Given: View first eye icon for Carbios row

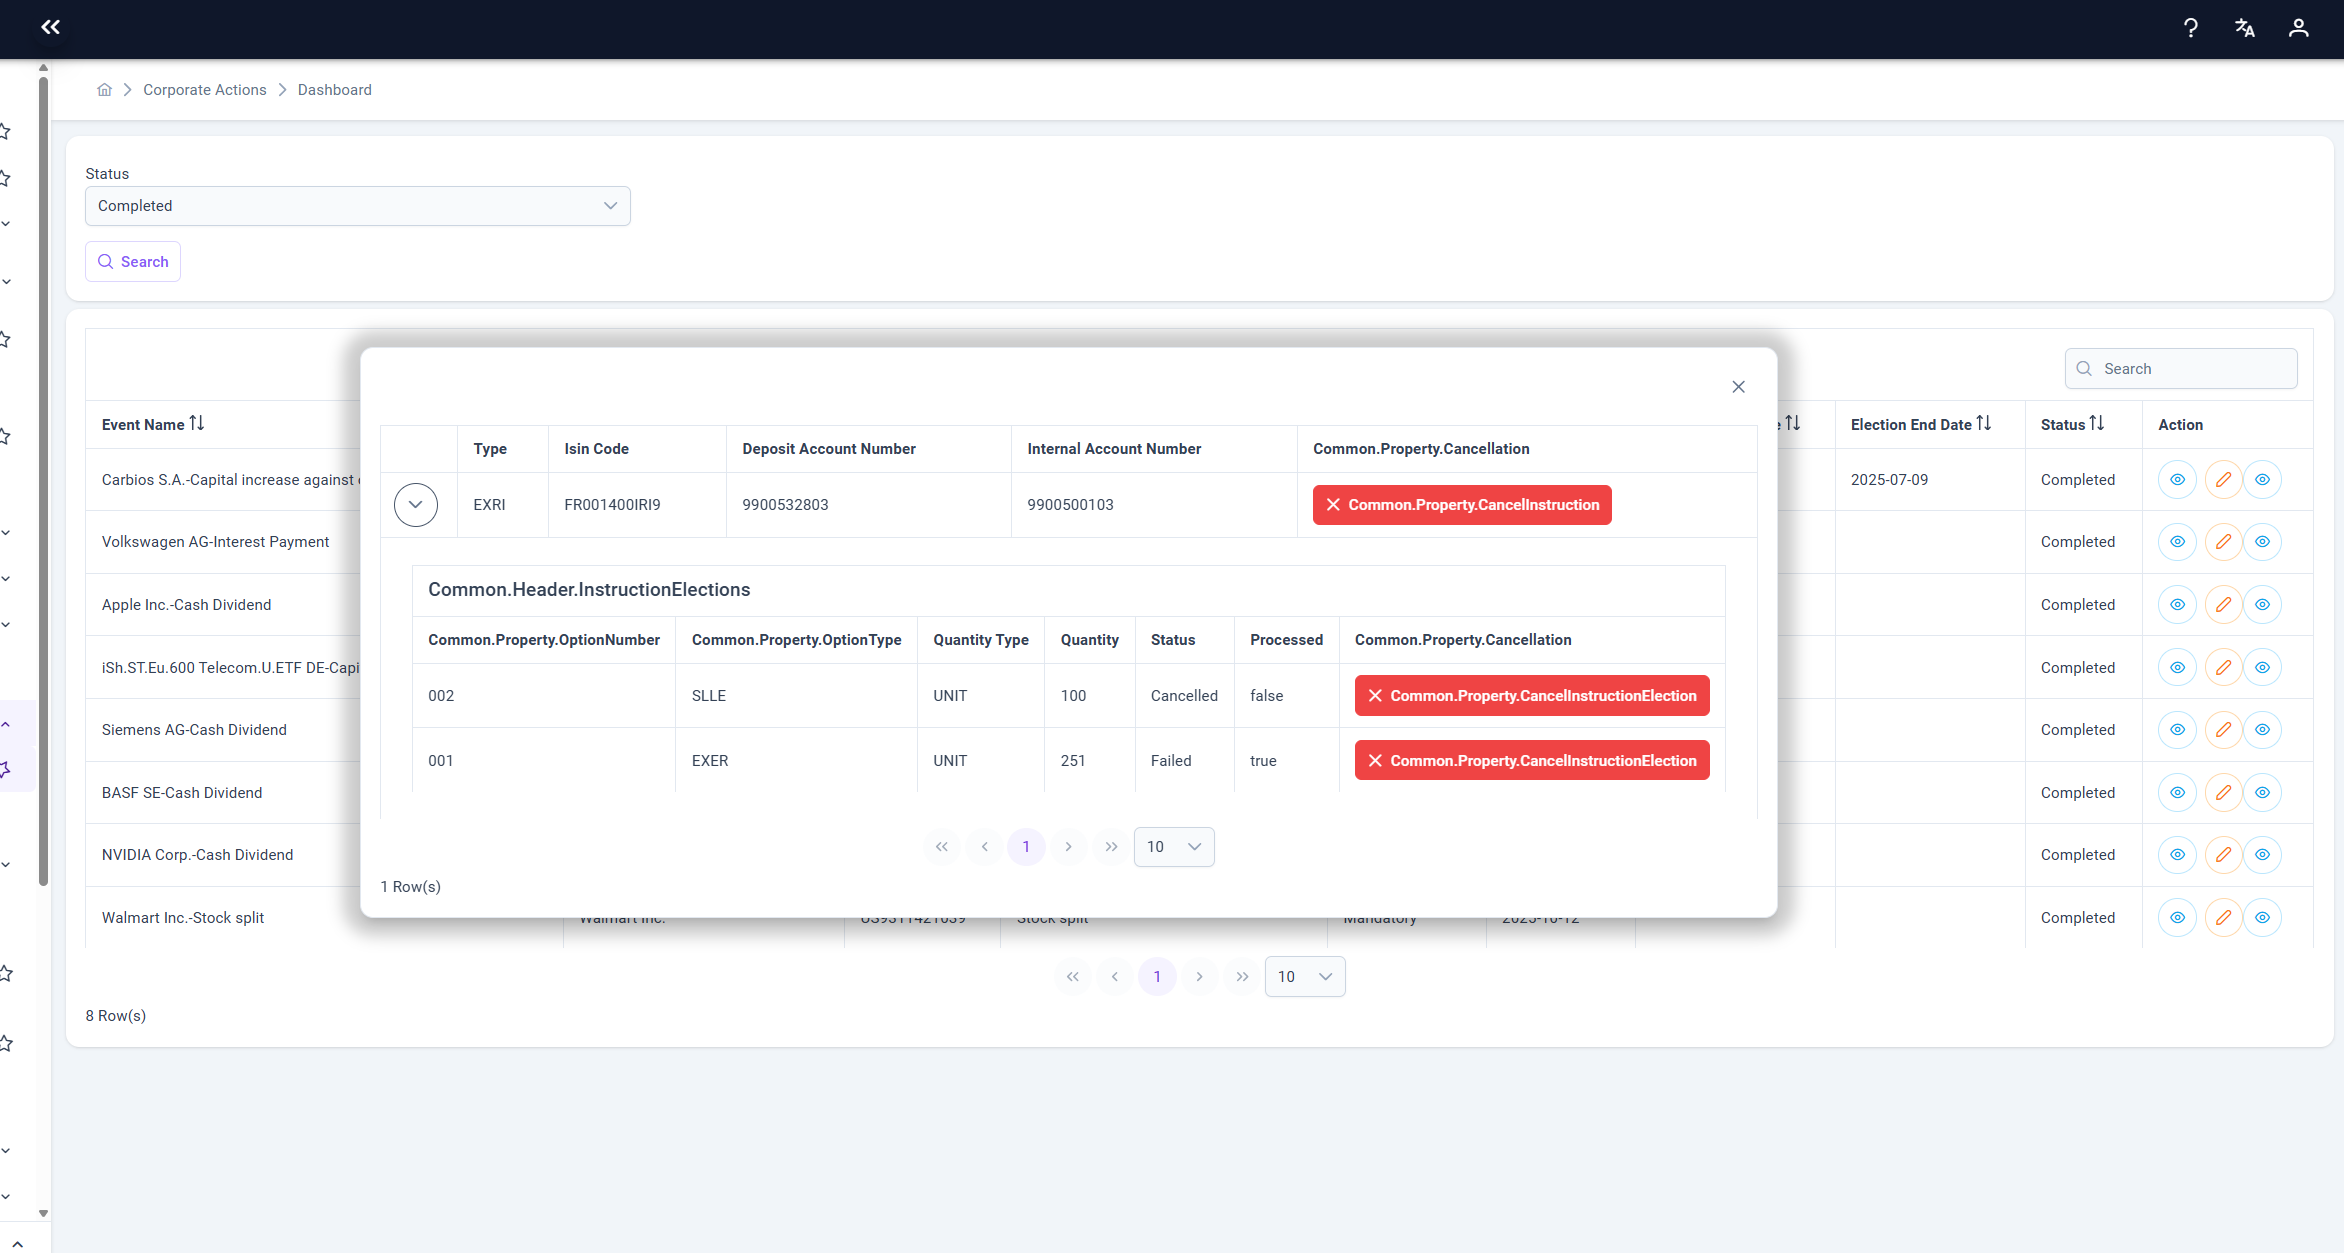Looking at the screenshot, I should pos(2177,480).
